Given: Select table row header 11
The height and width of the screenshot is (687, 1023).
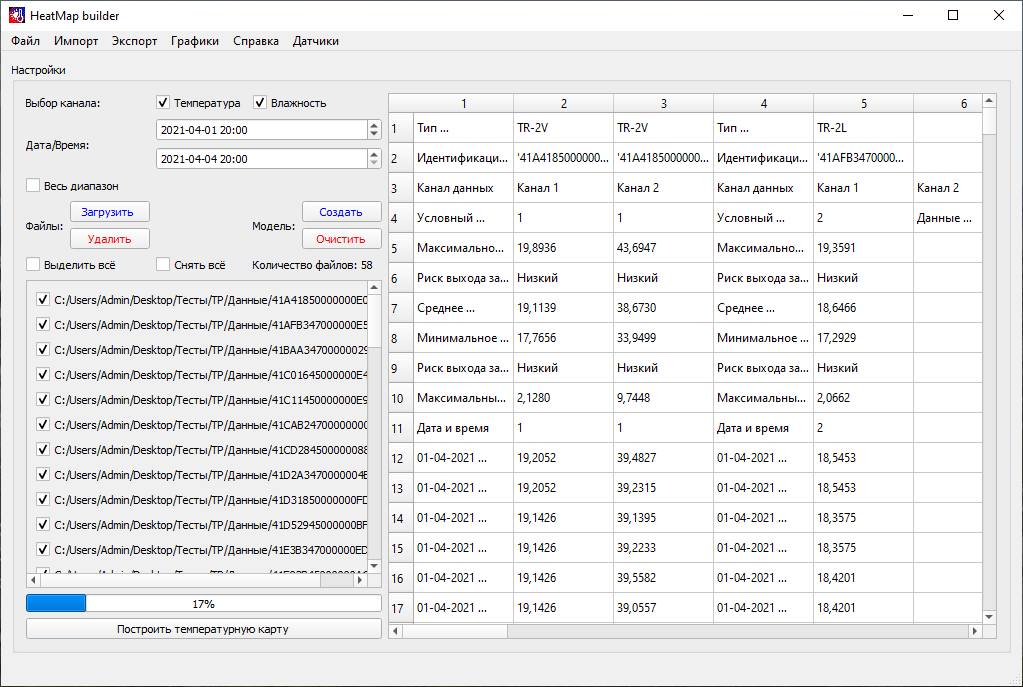Looking at the screenshot, I should [401, 428].
